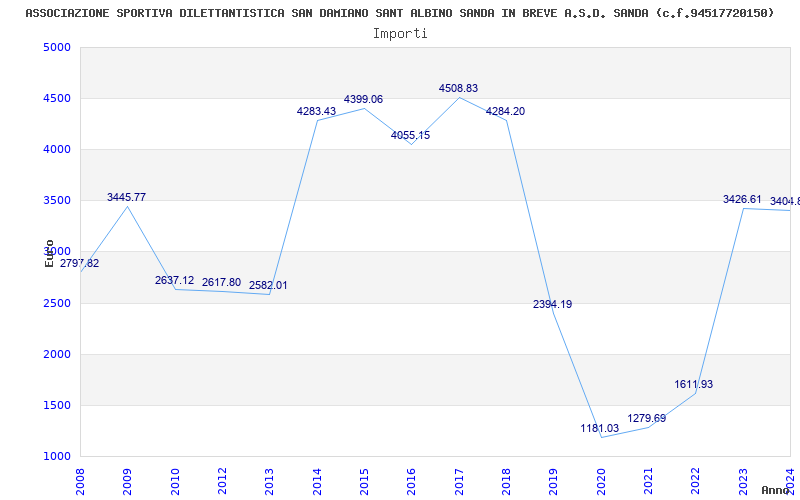Screen dimensions: 800x500
Task: Click the 2014 x-axis year label
Action: click(317, 481)
